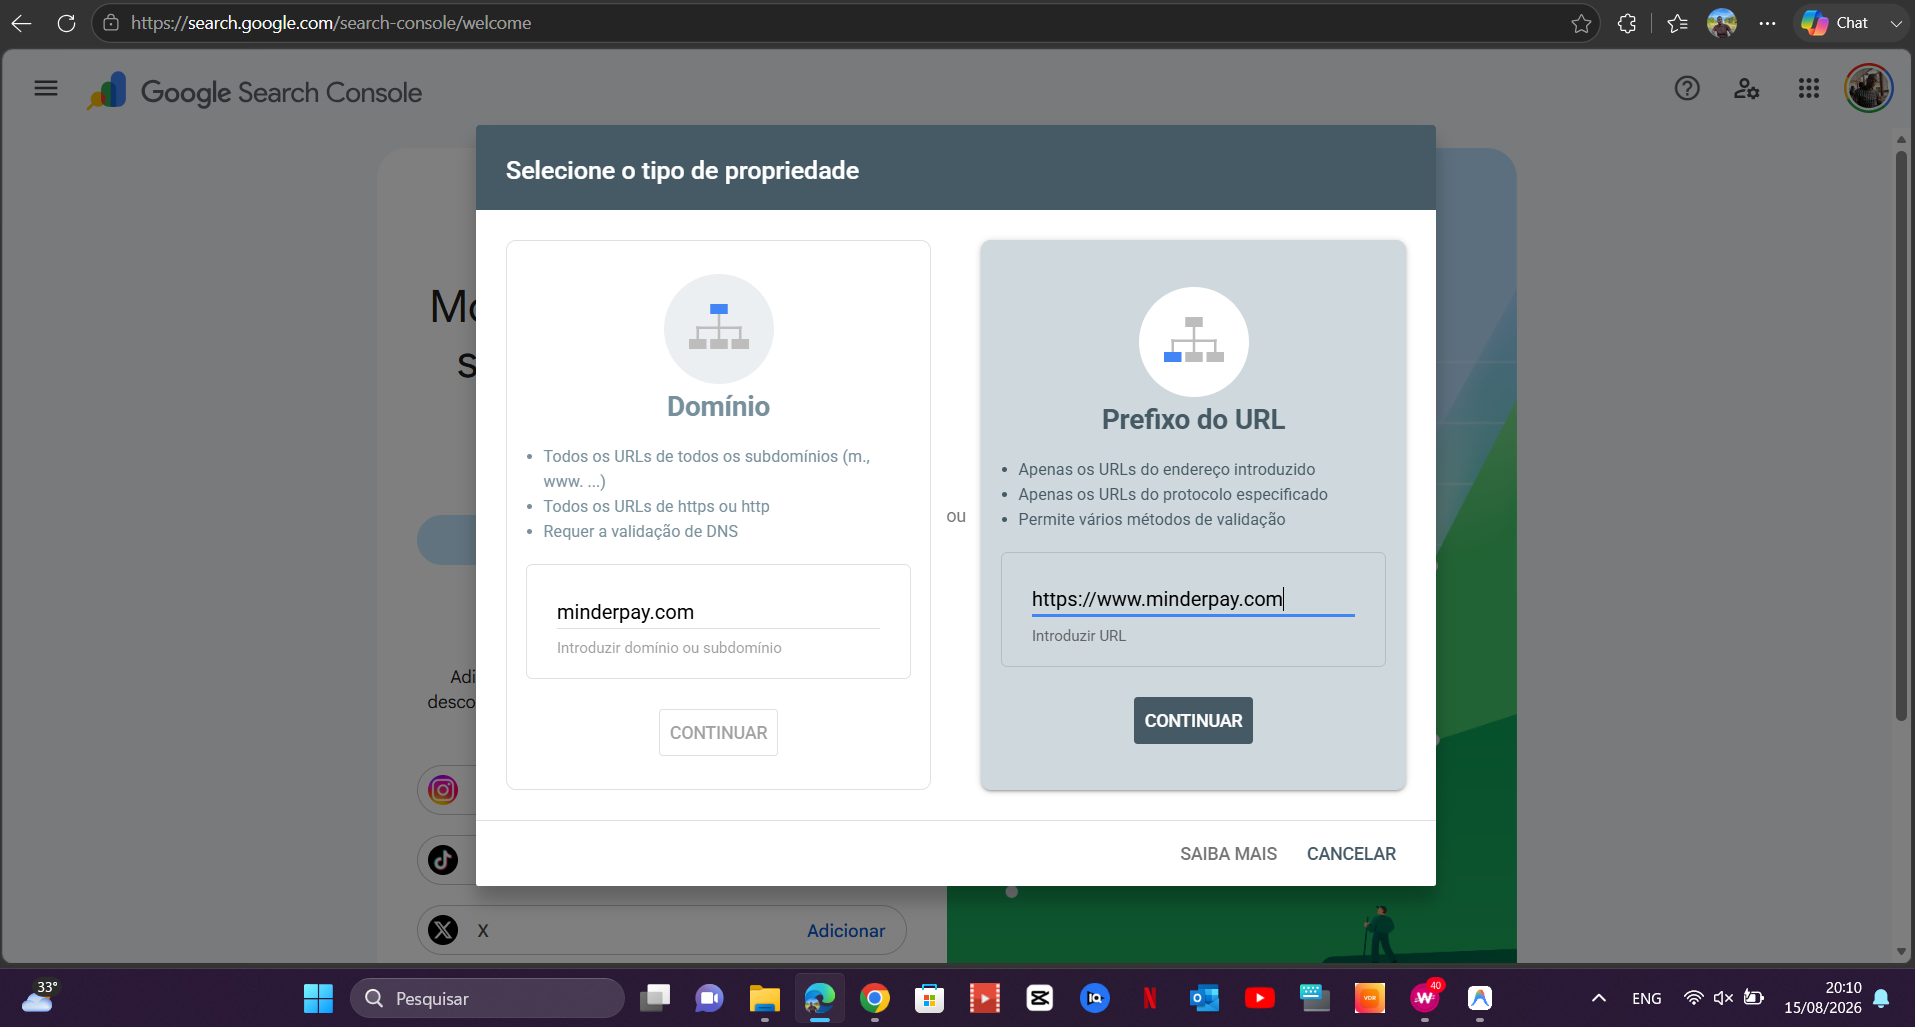This screenshot has height=1027, width=1915.
Task: Open the ENG language switcher
Action: click(x=1647, y=998)
